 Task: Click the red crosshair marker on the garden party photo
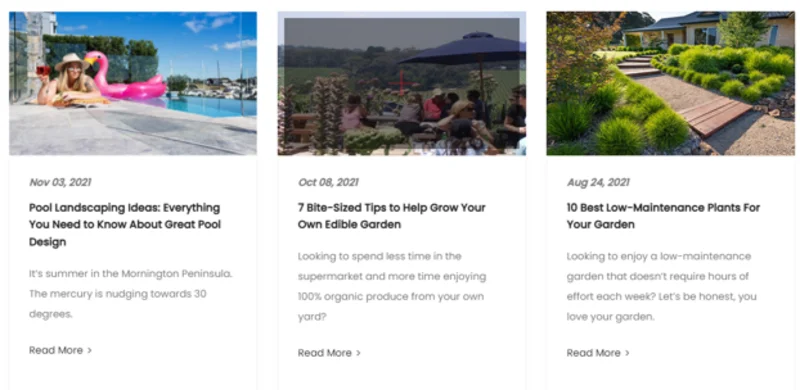[x=403, y=83]
